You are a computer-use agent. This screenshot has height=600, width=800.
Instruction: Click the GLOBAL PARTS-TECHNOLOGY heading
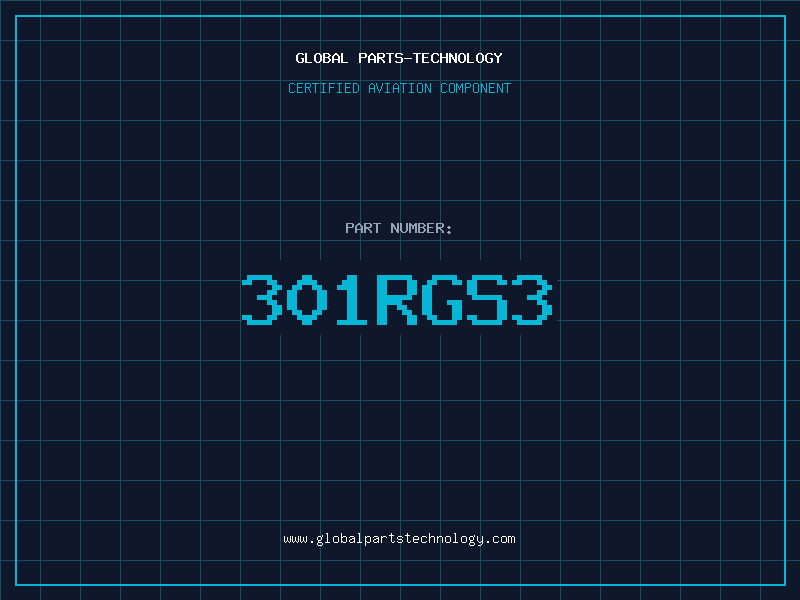399,58
